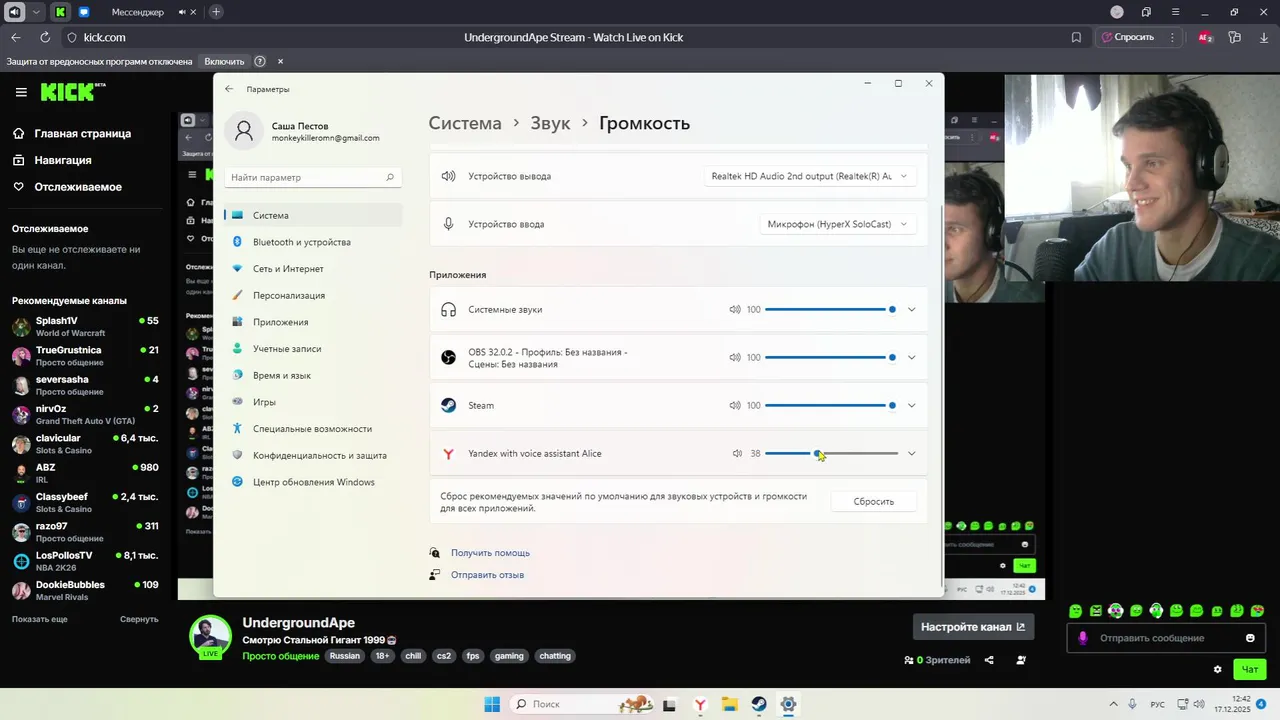Expand the Системные звуки row
The width and height of the screenshot is (1280, 720).
pyautogui.click(x=911, y=309)
